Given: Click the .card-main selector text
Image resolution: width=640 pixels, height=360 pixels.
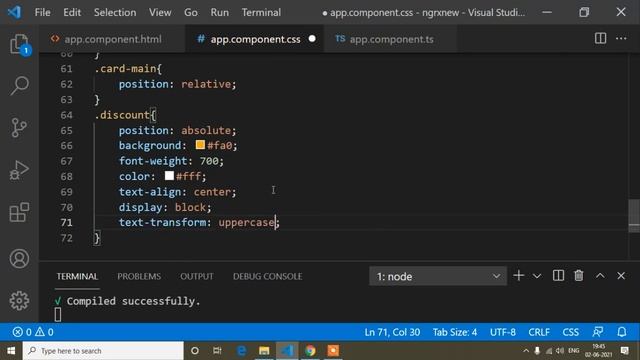Looking at the screenshot, I should (125, 69).
